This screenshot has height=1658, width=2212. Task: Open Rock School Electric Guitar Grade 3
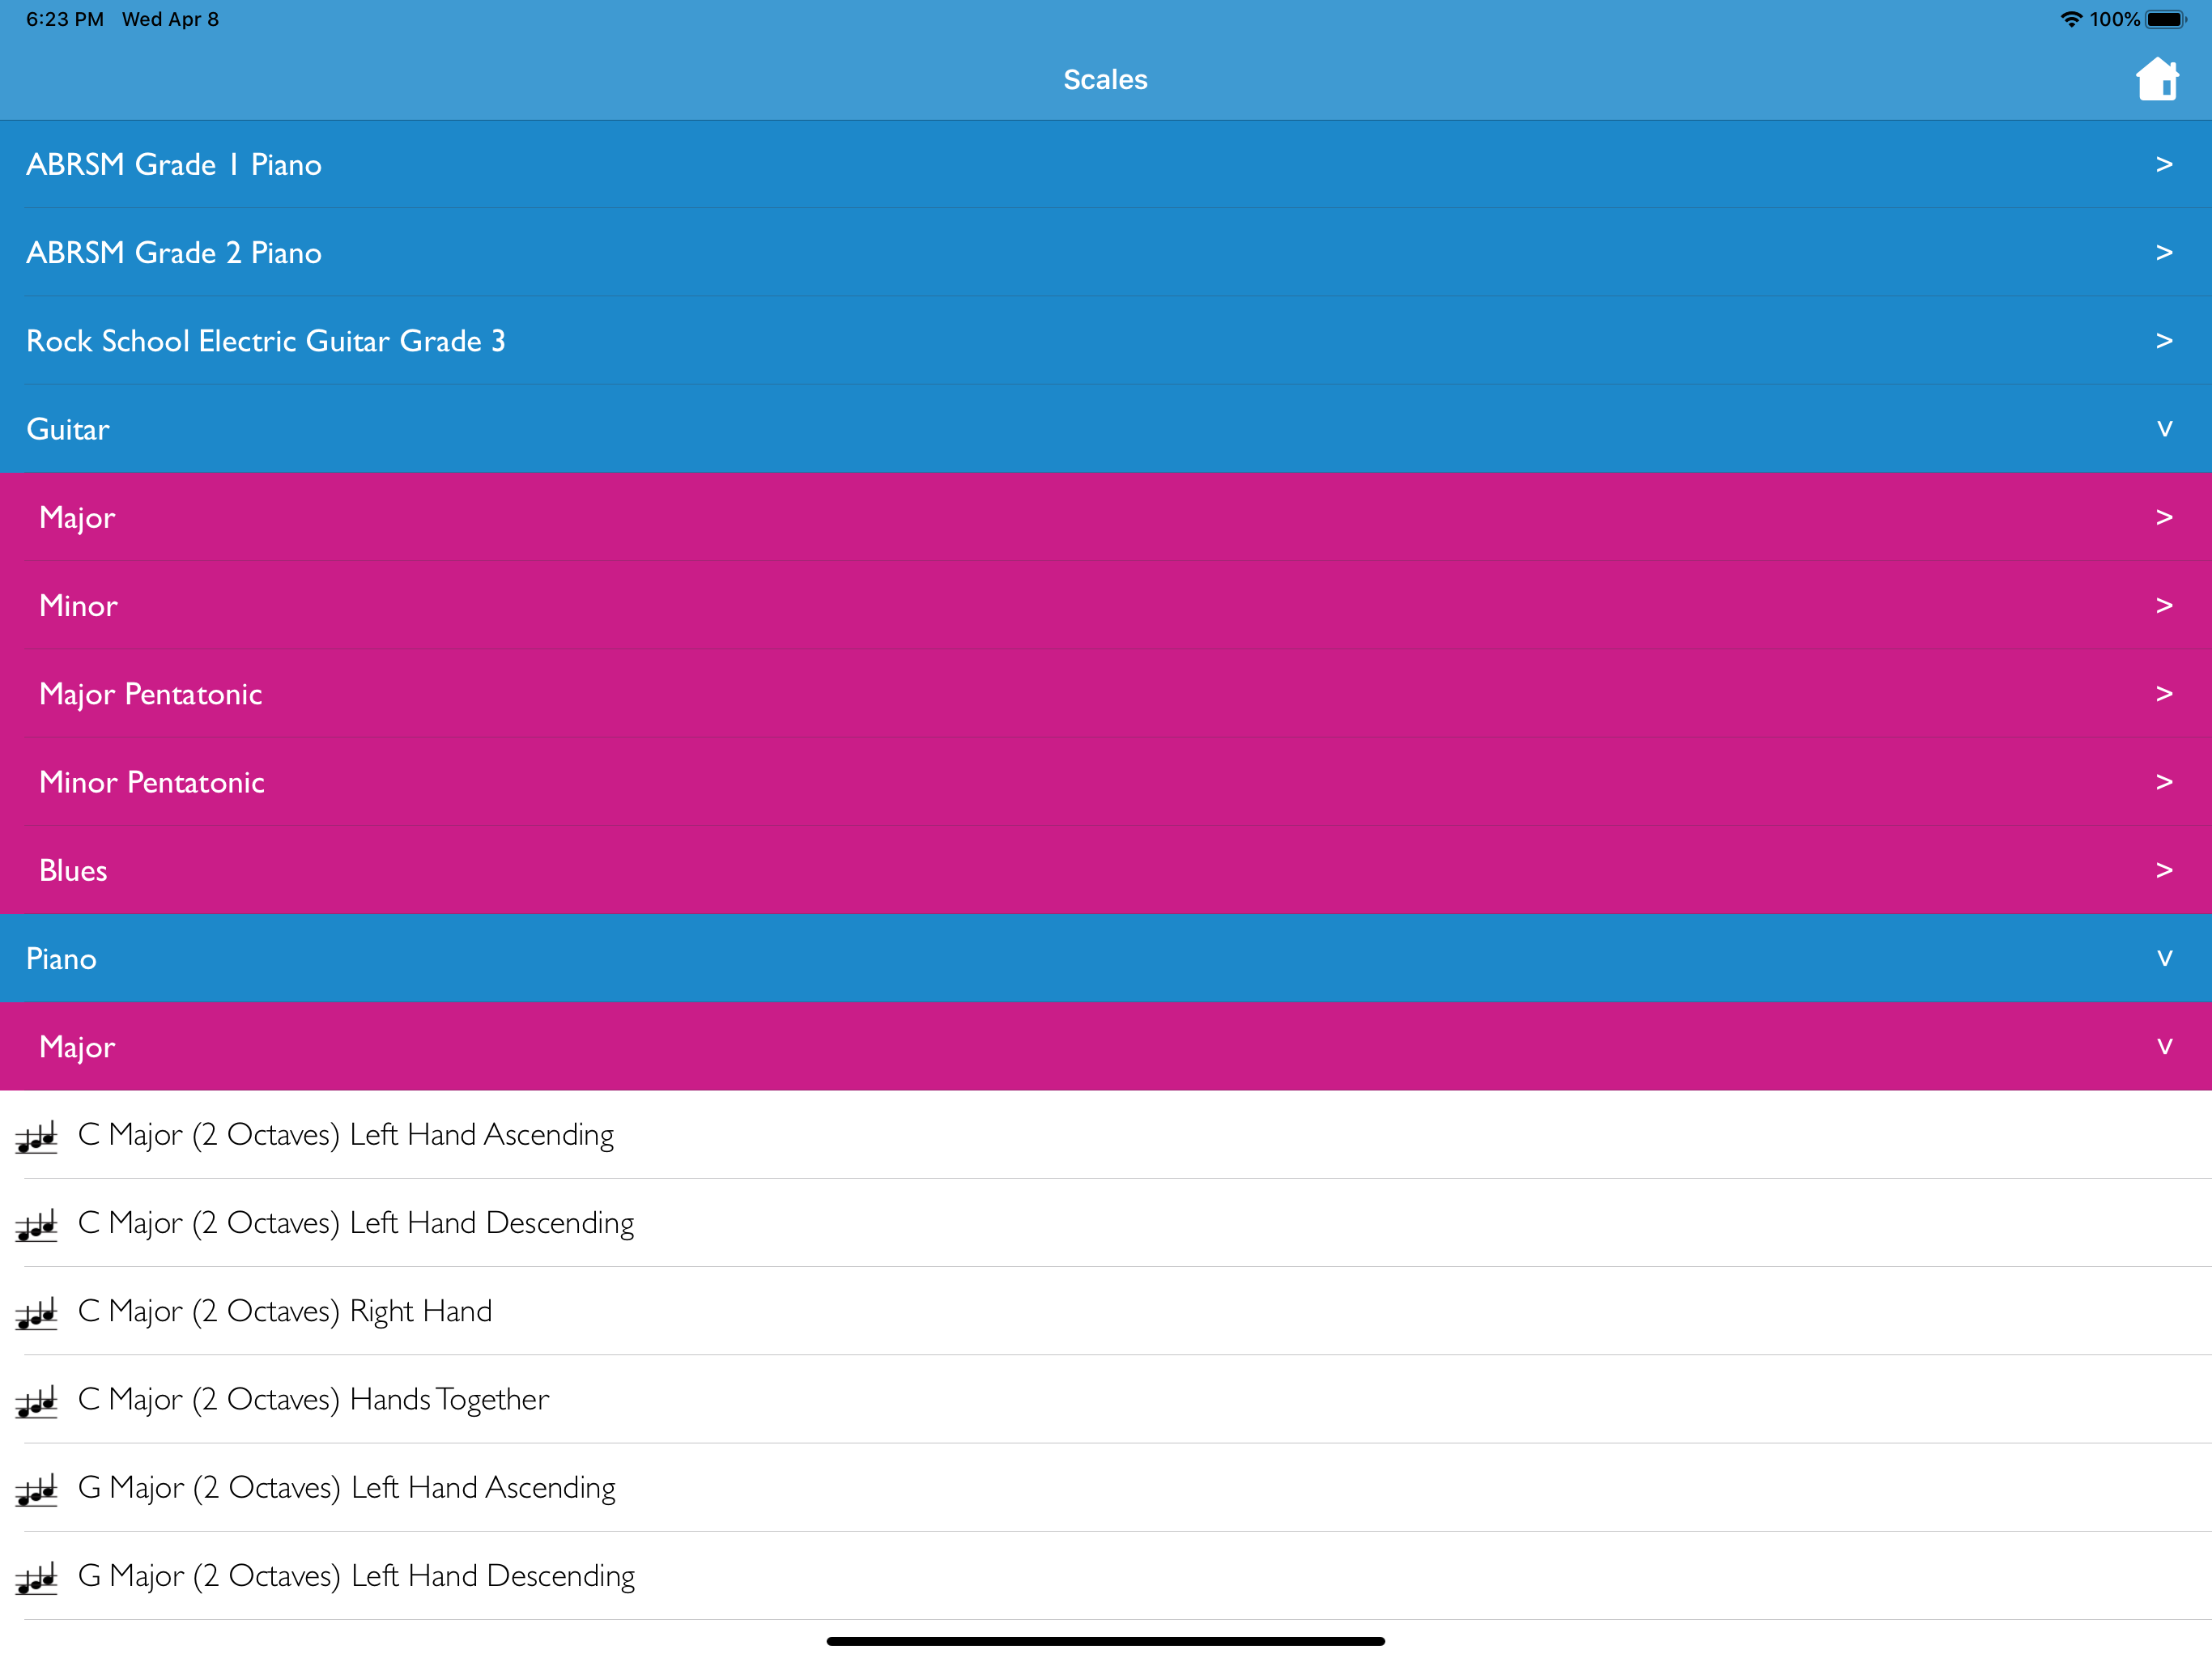(1106, 340)
